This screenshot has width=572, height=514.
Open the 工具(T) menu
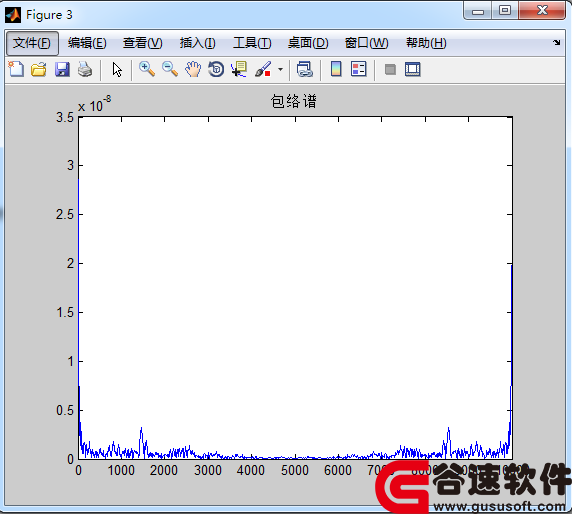point(252,43)
